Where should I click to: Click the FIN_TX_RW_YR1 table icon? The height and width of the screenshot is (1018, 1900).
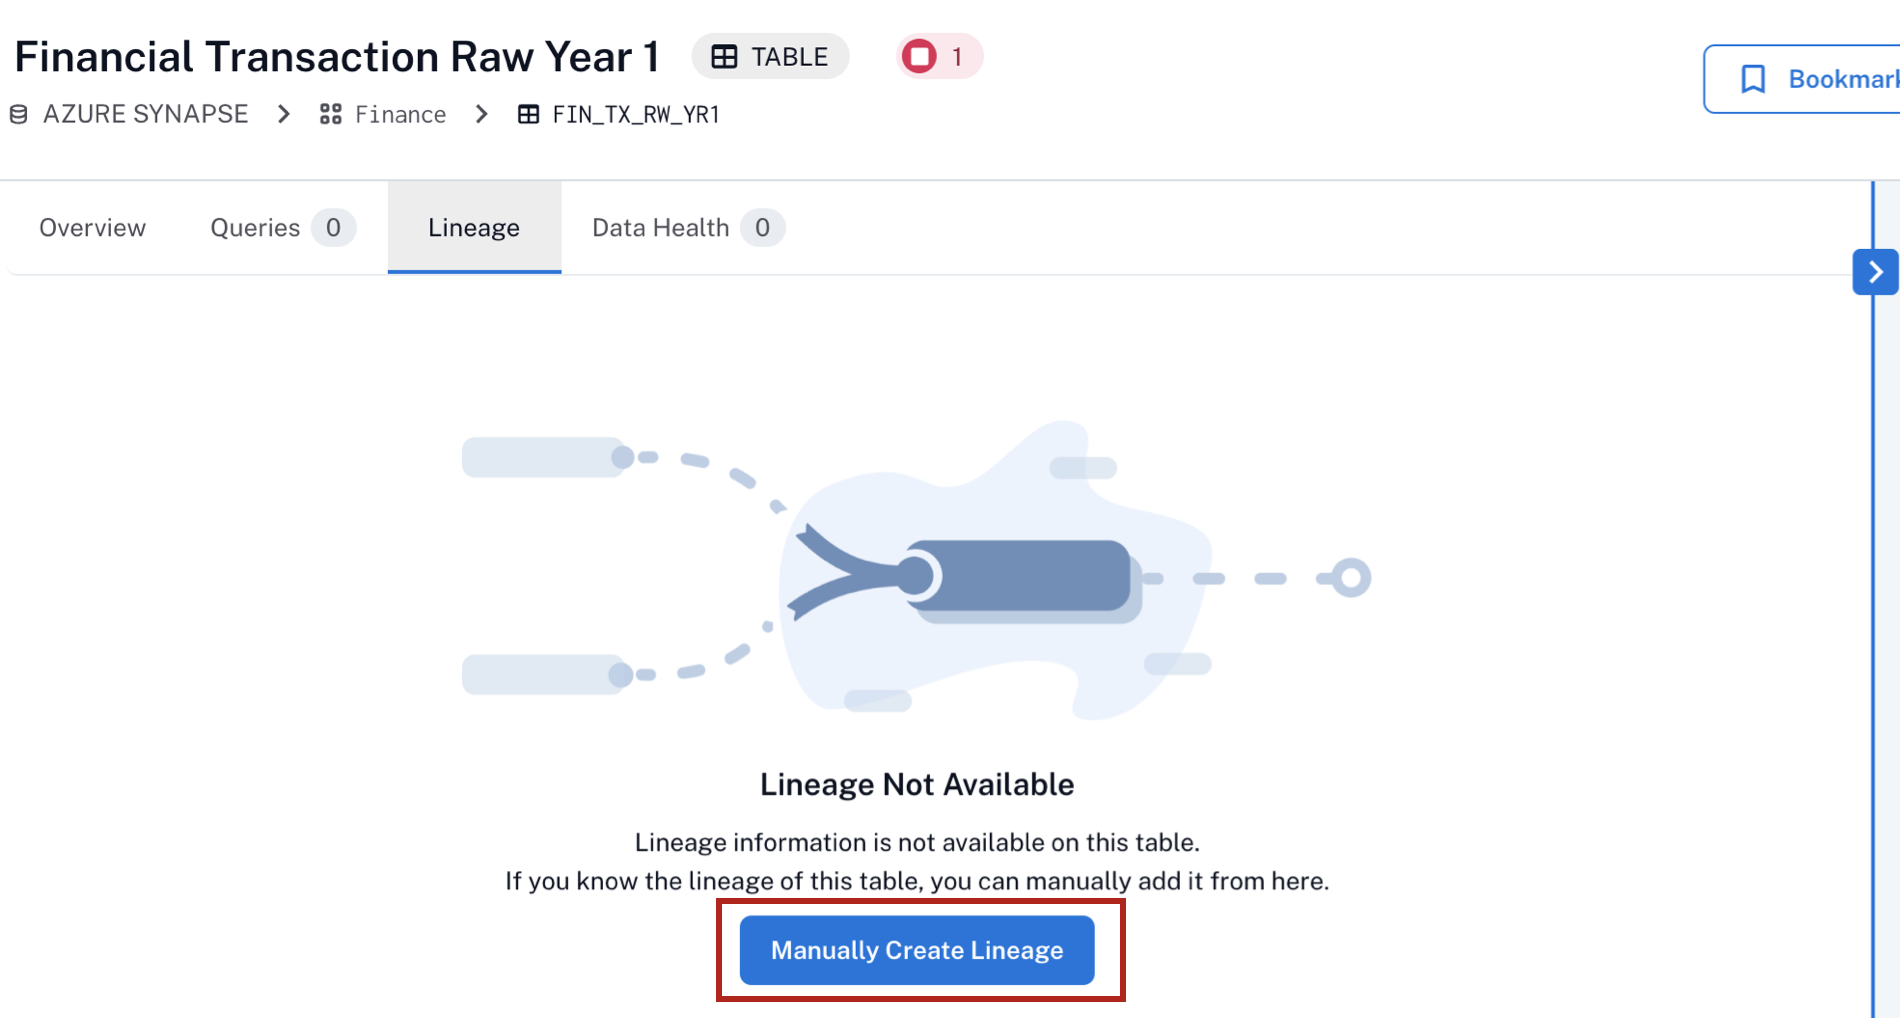coord(528,115)
